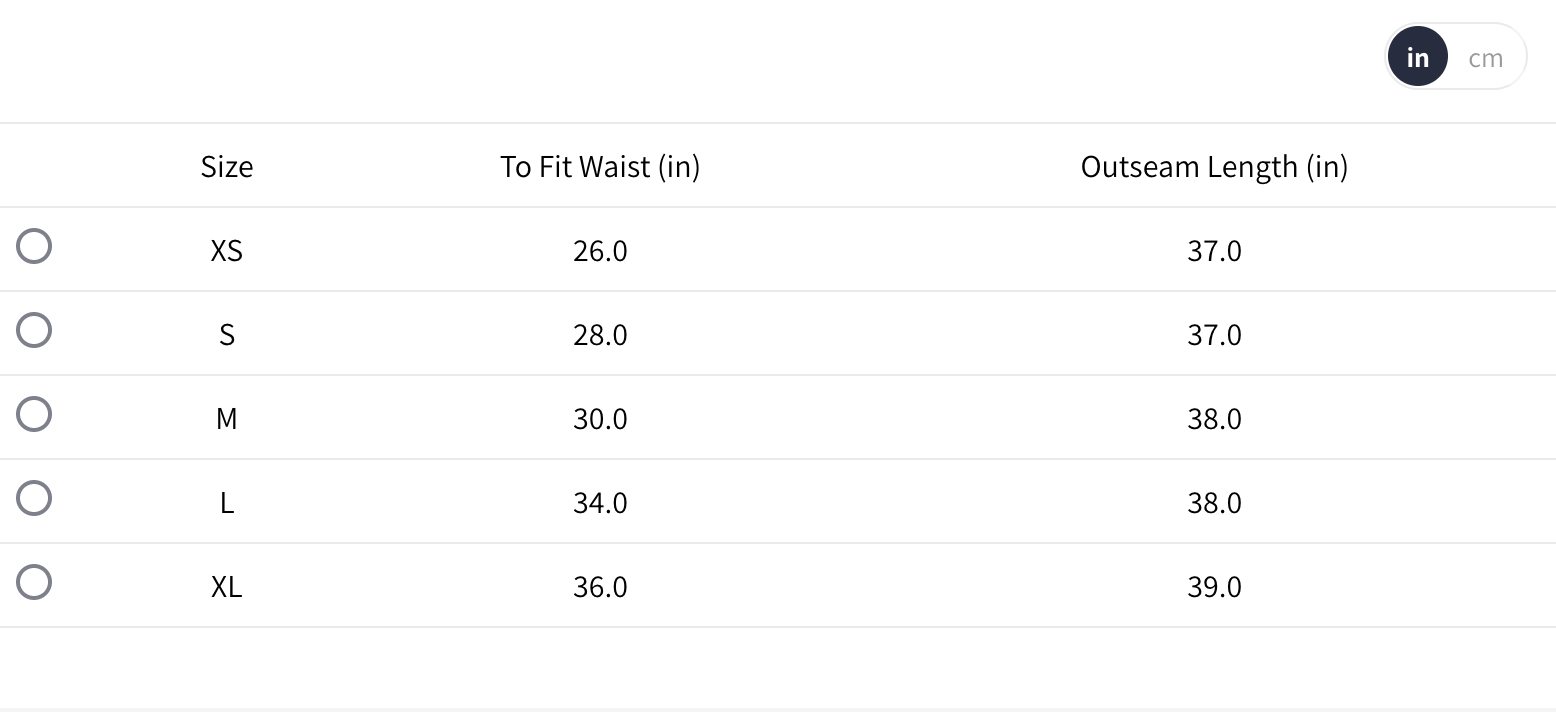This screenshot has width=1556, height=712.
Task: Choose the XL size radio button
Action: point(34,582)
